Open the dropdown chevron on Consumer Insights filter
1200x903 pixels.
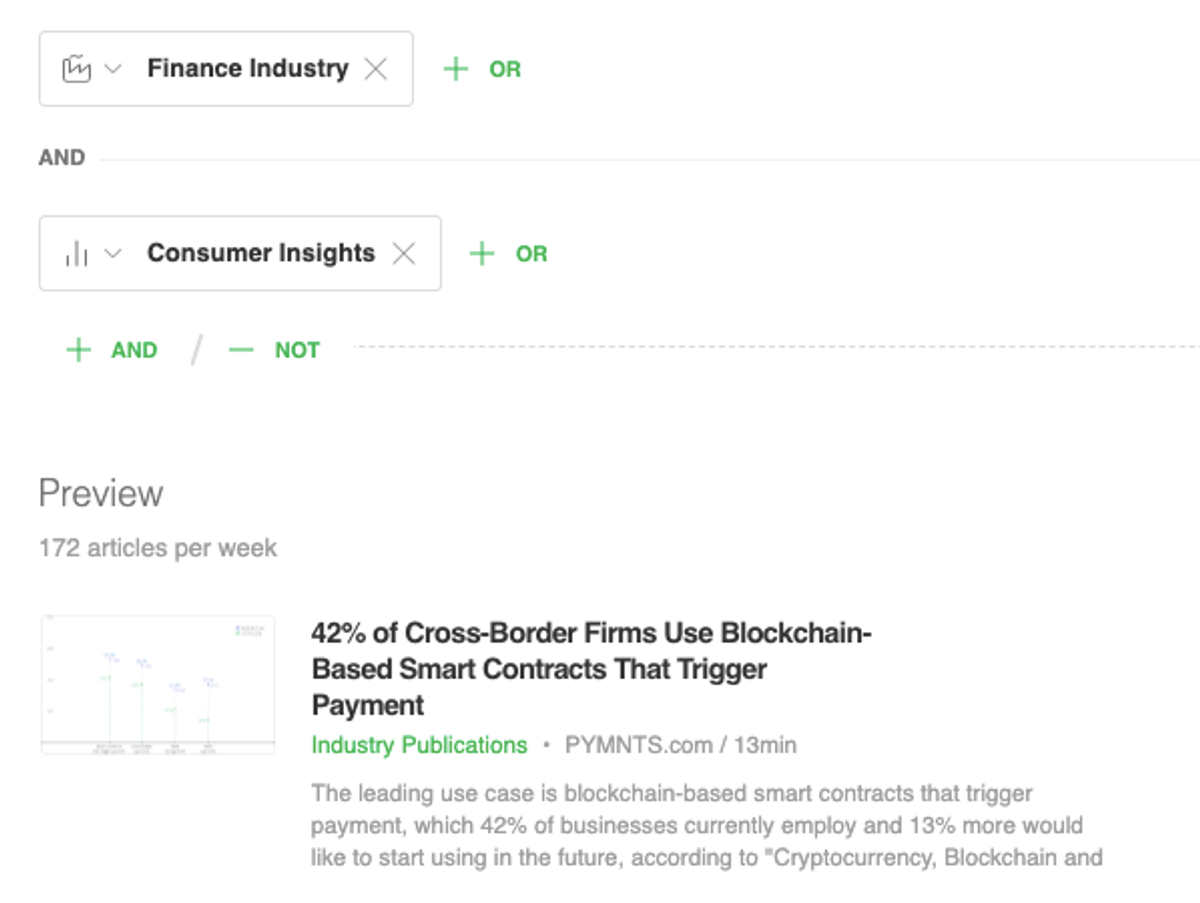(x=113, y=253)
